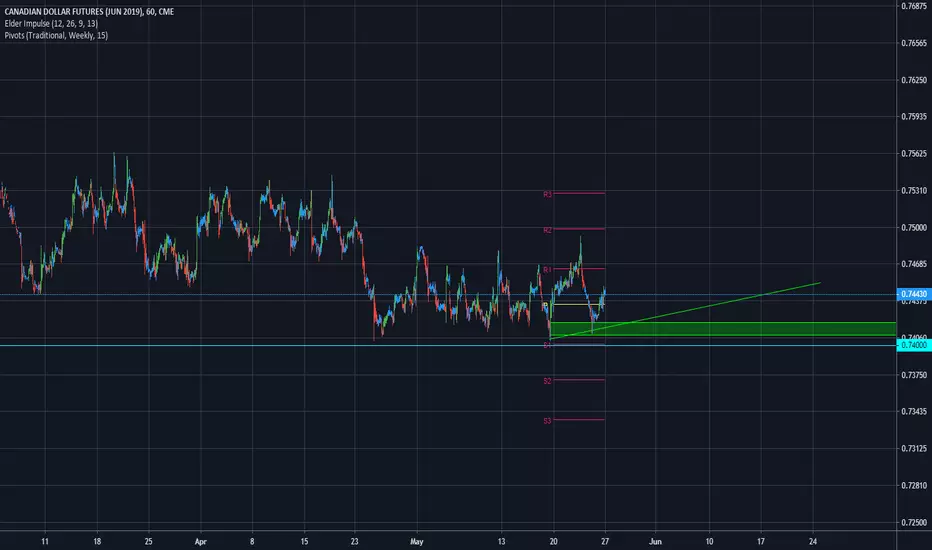Click the 0.73125 price axis label

[914, 449]
